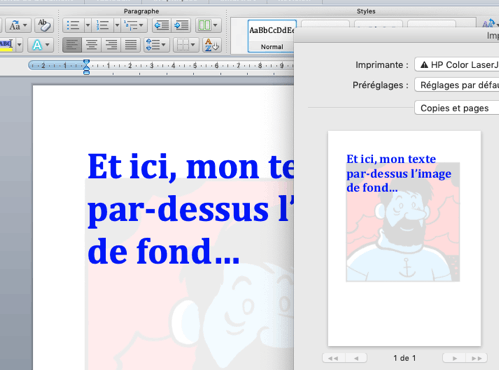499x370 pixels.
Task: Expand the bullet list style dropdown
Action: [x=88, y=25]
